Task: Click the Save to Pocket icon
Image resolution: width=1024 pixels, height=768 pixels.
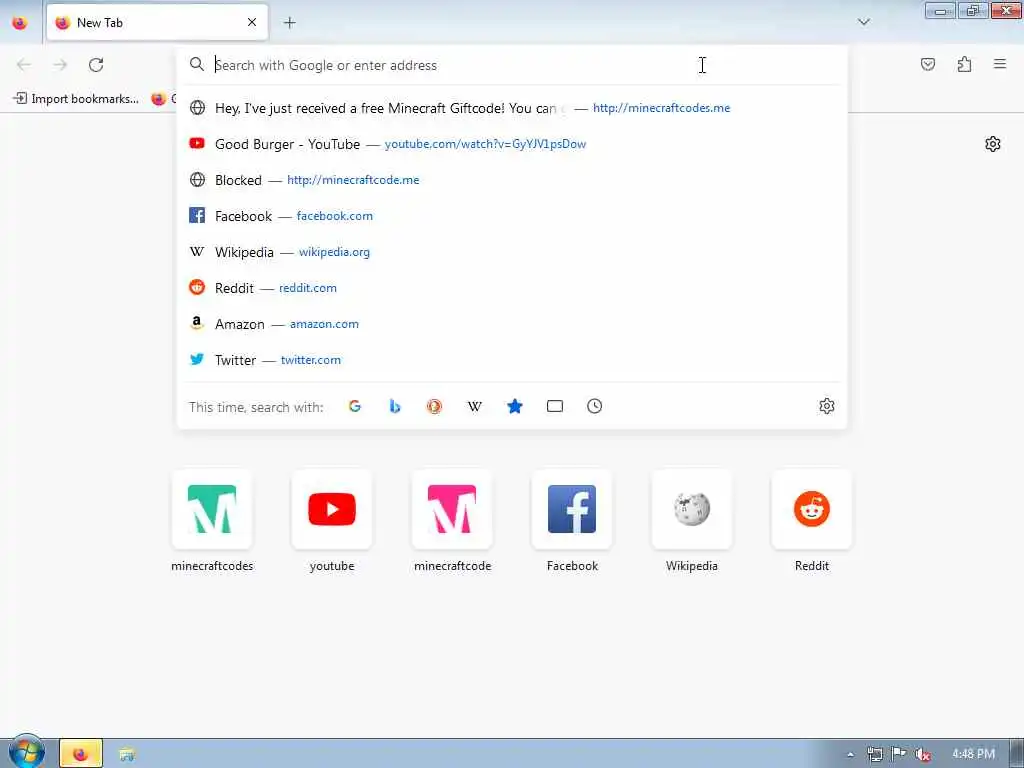Action: (927, 64)
